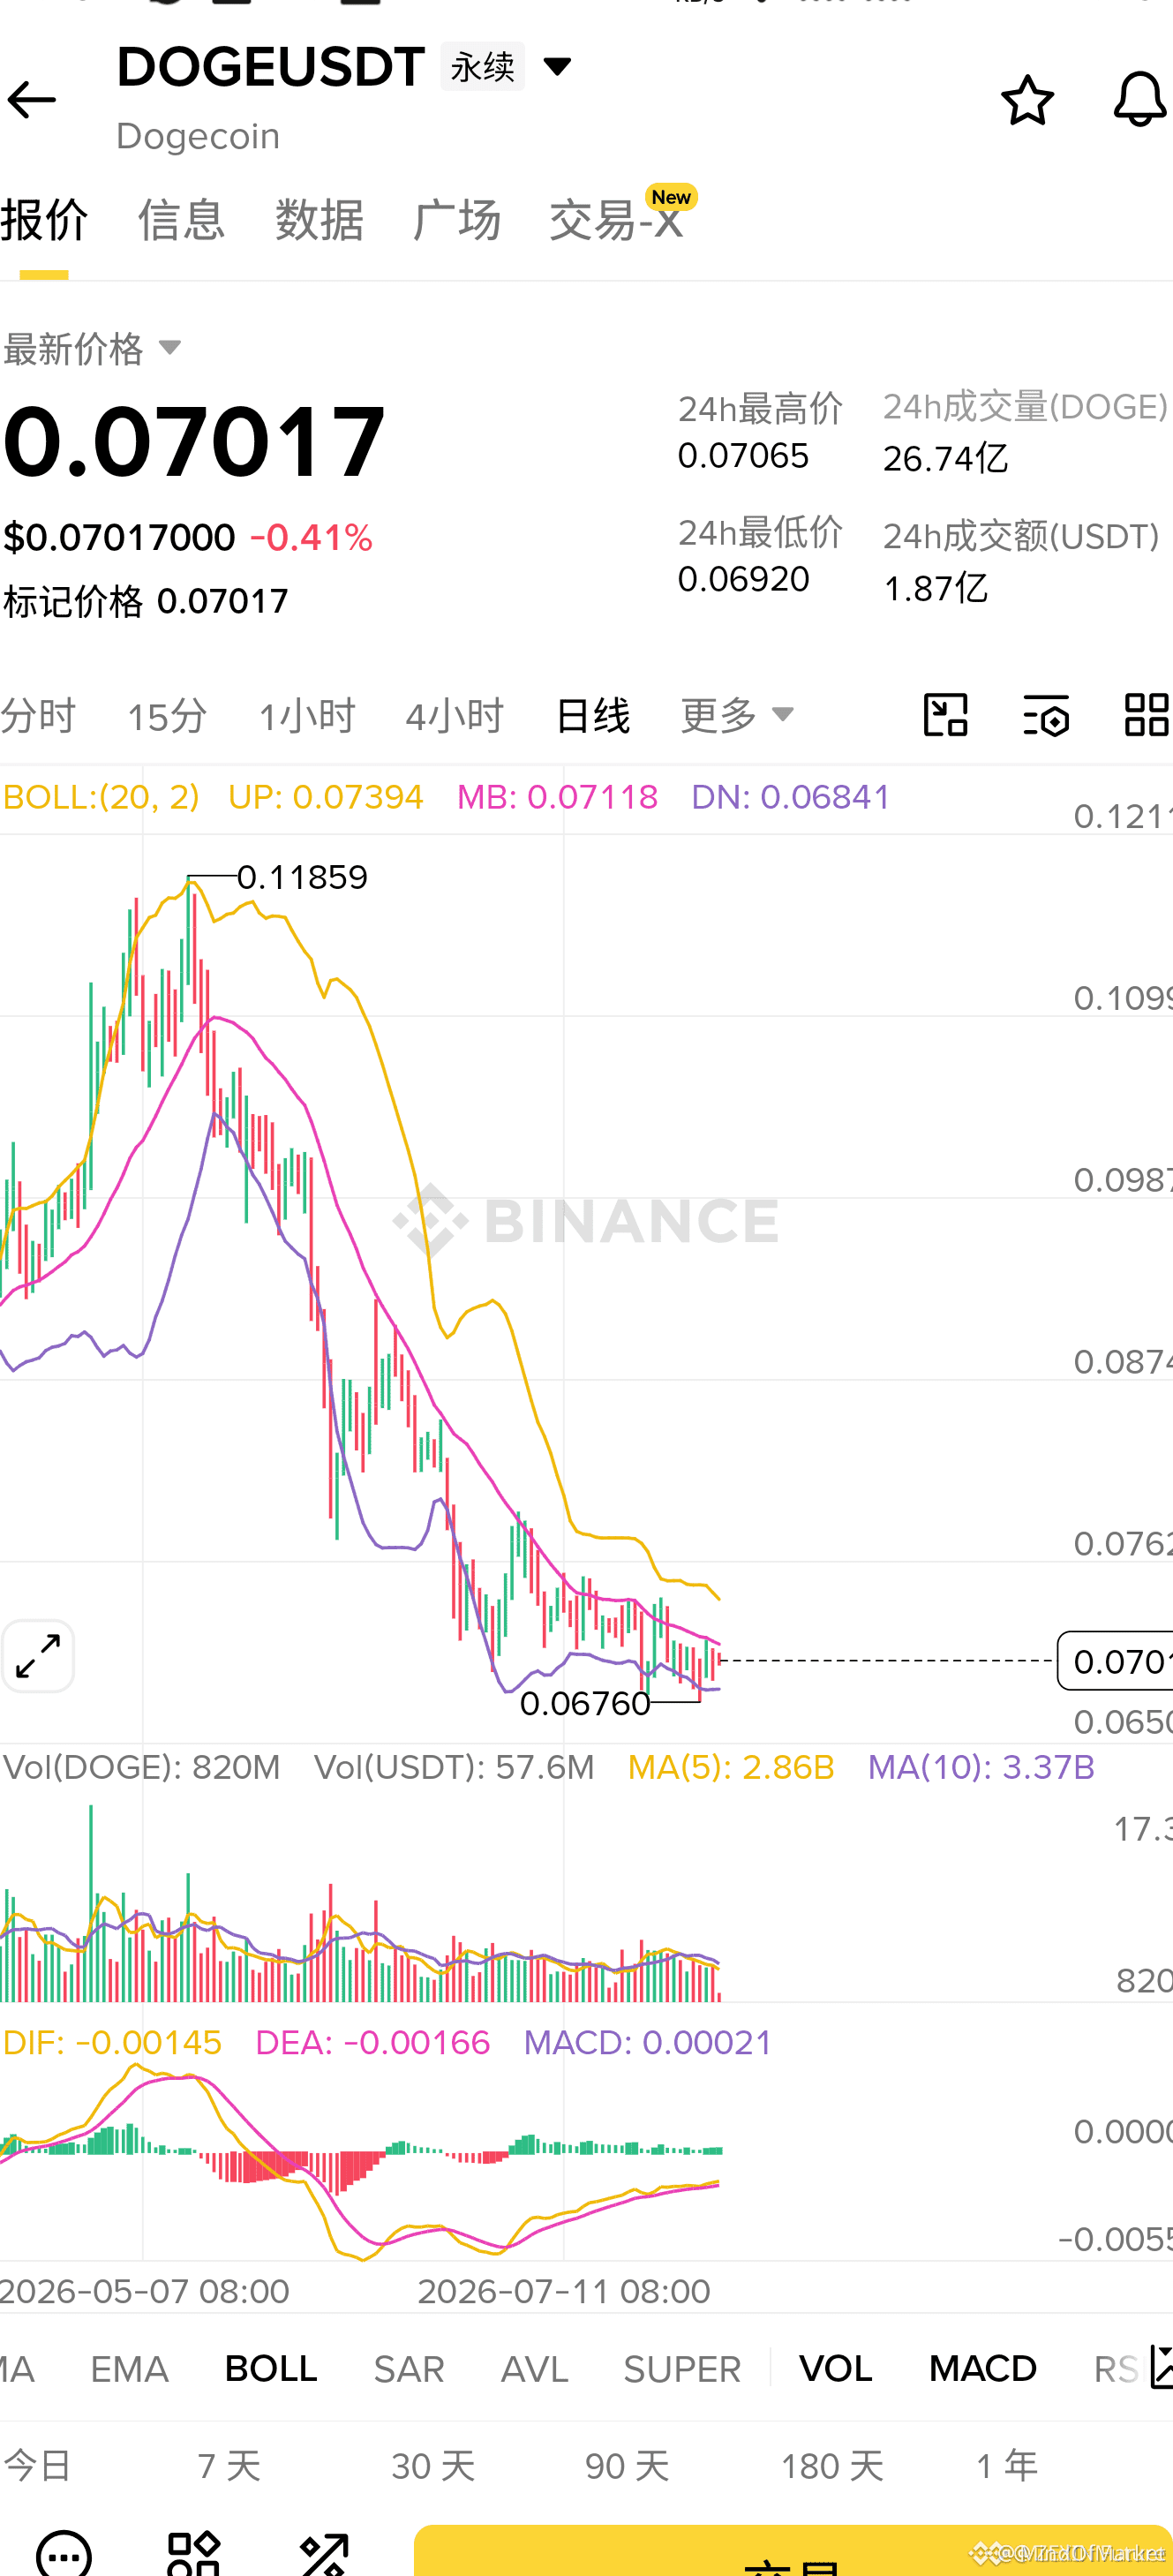Tap the bottom bar icon right of grid
The width and height of the screenshot is (1173, 2576).
point(324,2554)
